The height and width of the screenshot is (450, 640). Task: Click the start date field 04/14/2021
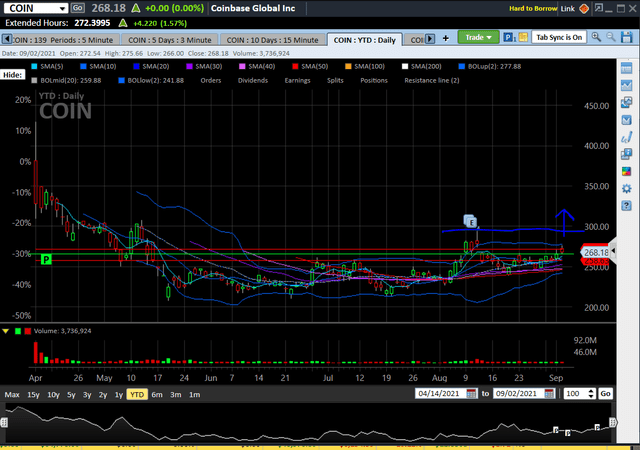tap(440, 394)
